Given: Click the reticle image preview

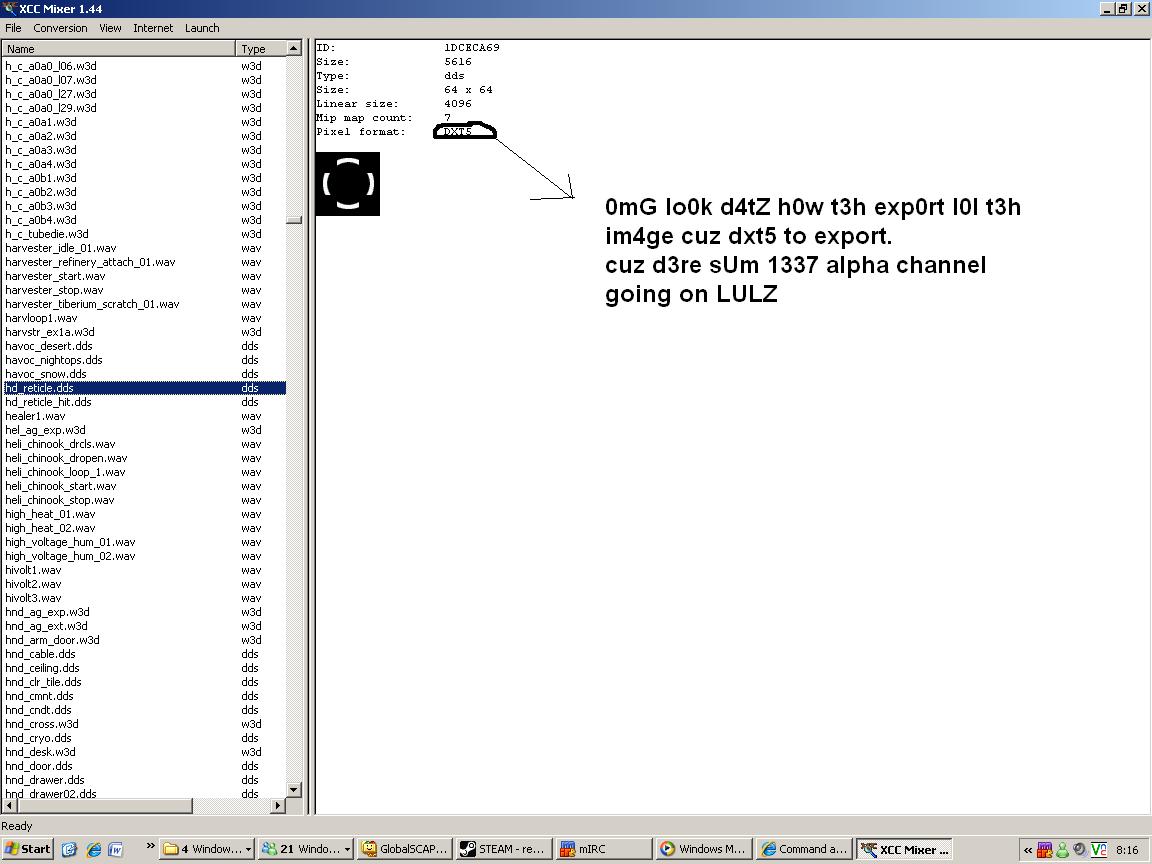Looking at the screenshot, I should pos(348,184).
